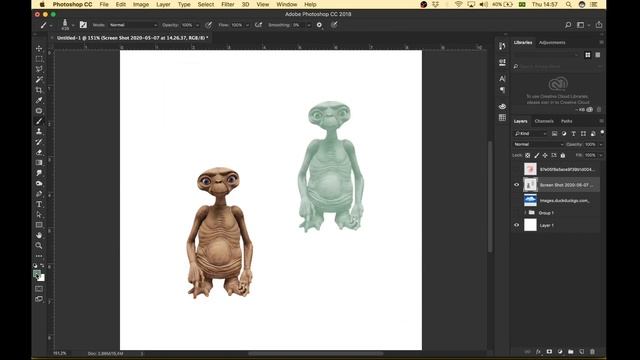Select the Smudge tool

[x=39, y=173]
